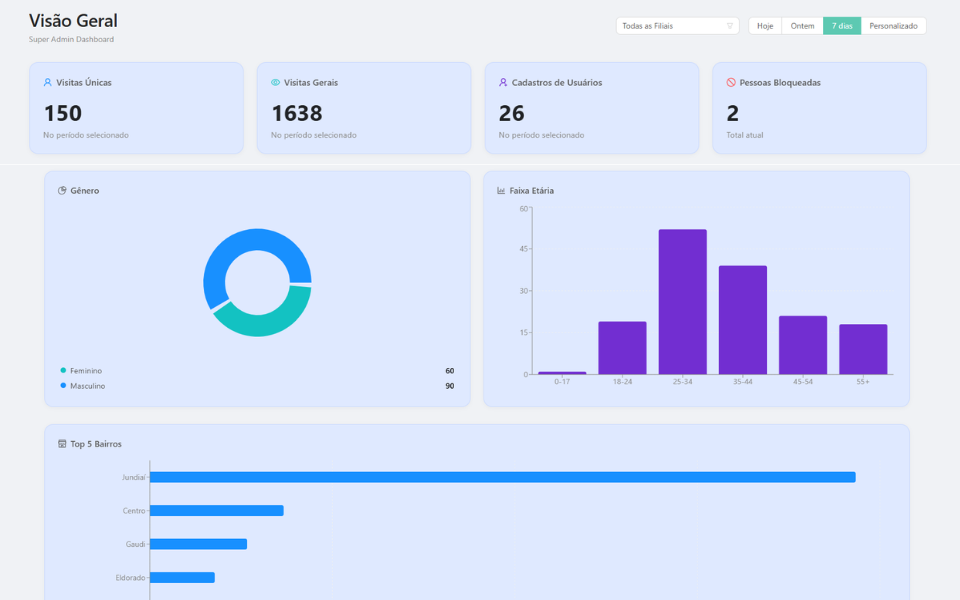Select the 7 dias filter
The image size is (960, 600).
tap(841, 25)
